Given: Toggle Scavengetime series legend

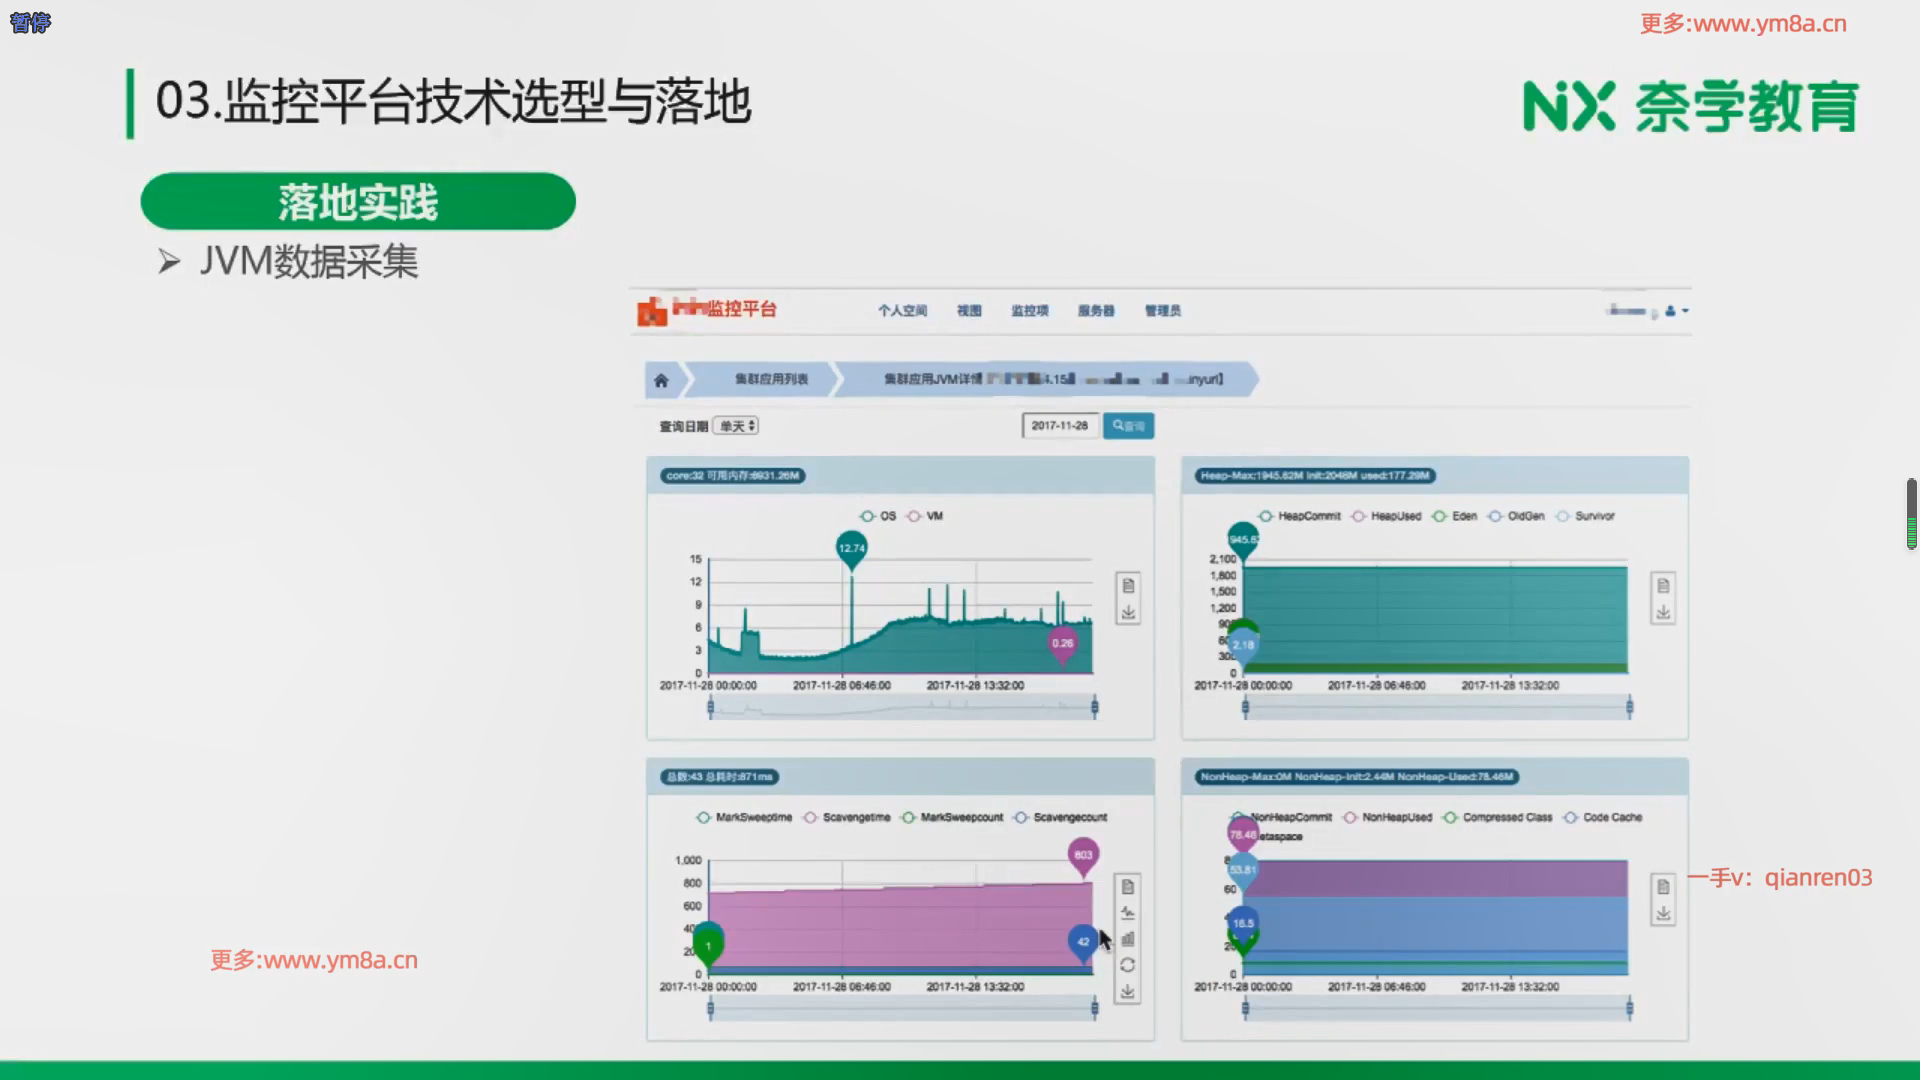Looking at the screenshot, I should click(x=848, y=817).
